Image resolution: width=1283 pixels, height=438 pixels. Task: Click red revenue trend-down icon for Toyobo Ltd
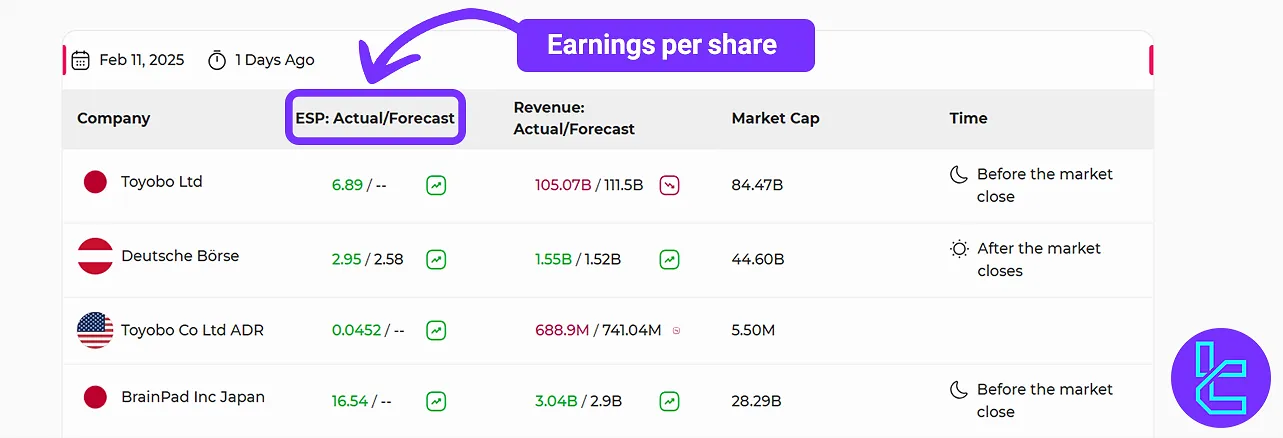pyautogui.click(x=669, y=185)
